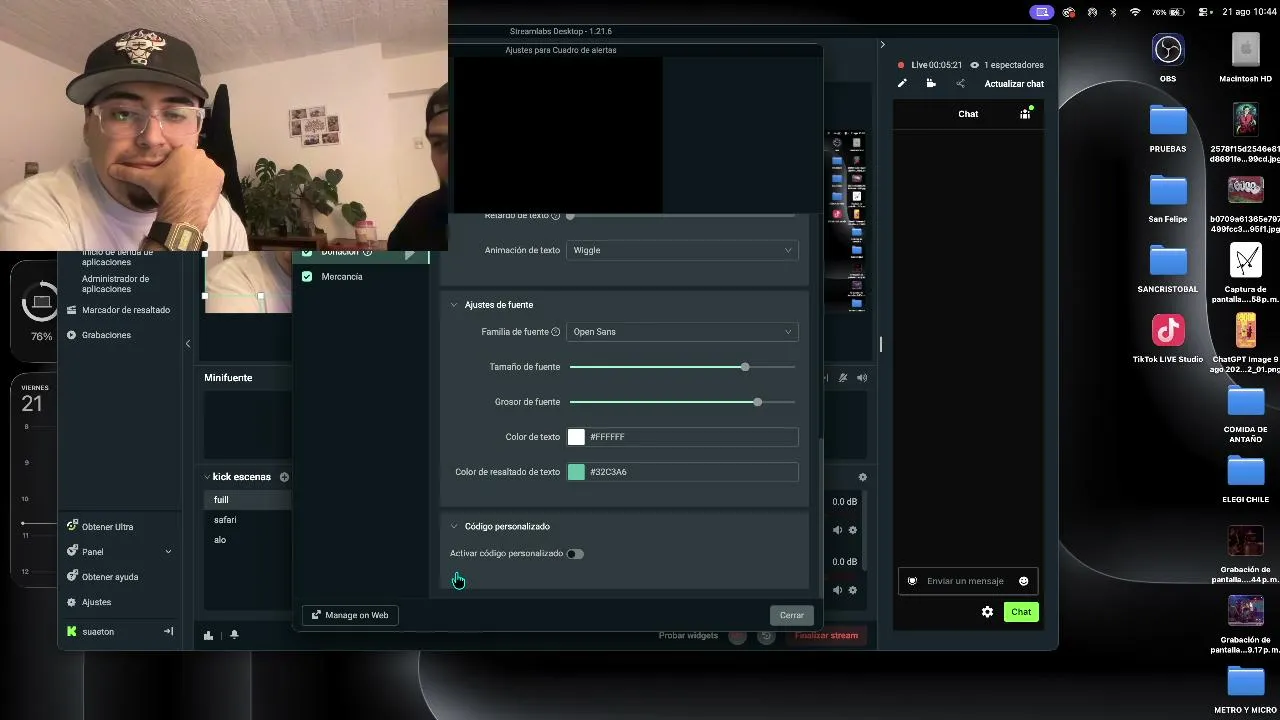1280x720 pixels.
Task: Collapse the Ajustes de fuente section
Action: [x=454, y=305]
